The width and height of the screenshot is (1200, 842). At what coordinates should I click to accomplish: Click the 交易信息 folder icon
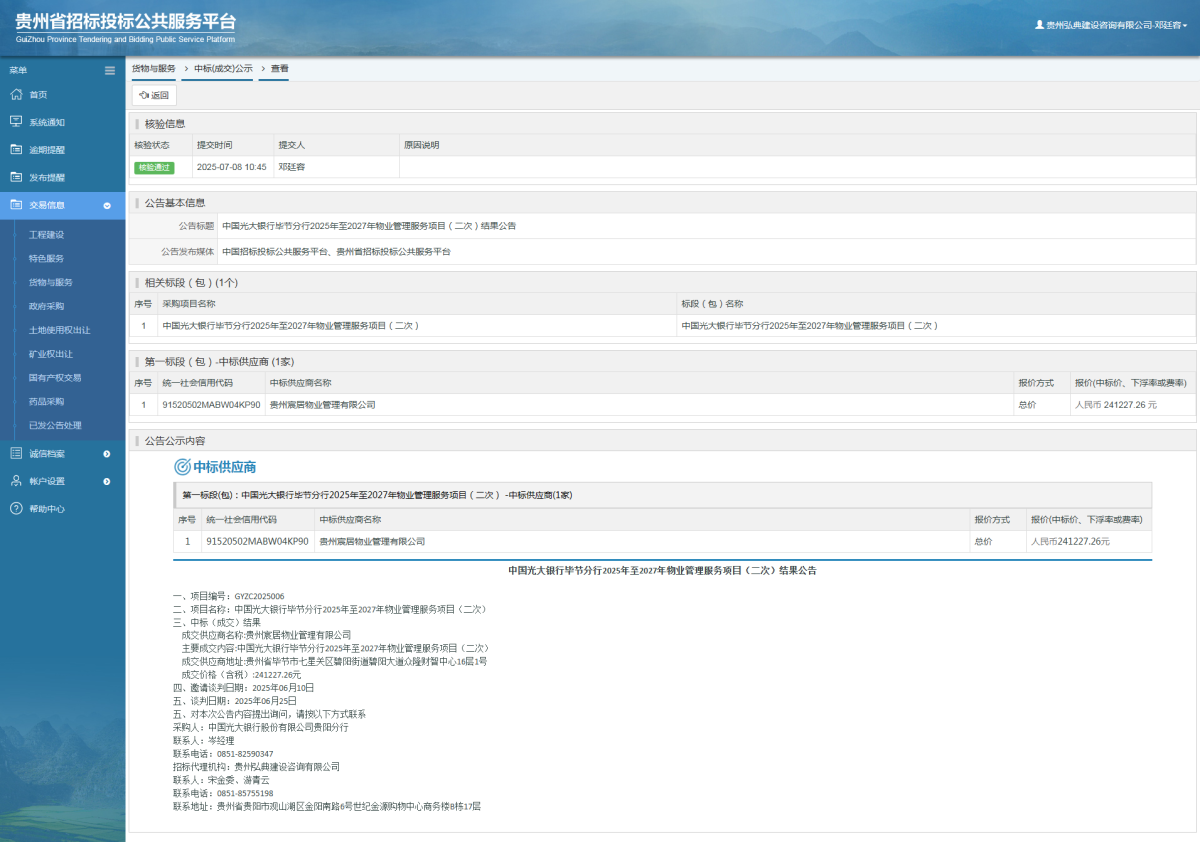point(16,205)
